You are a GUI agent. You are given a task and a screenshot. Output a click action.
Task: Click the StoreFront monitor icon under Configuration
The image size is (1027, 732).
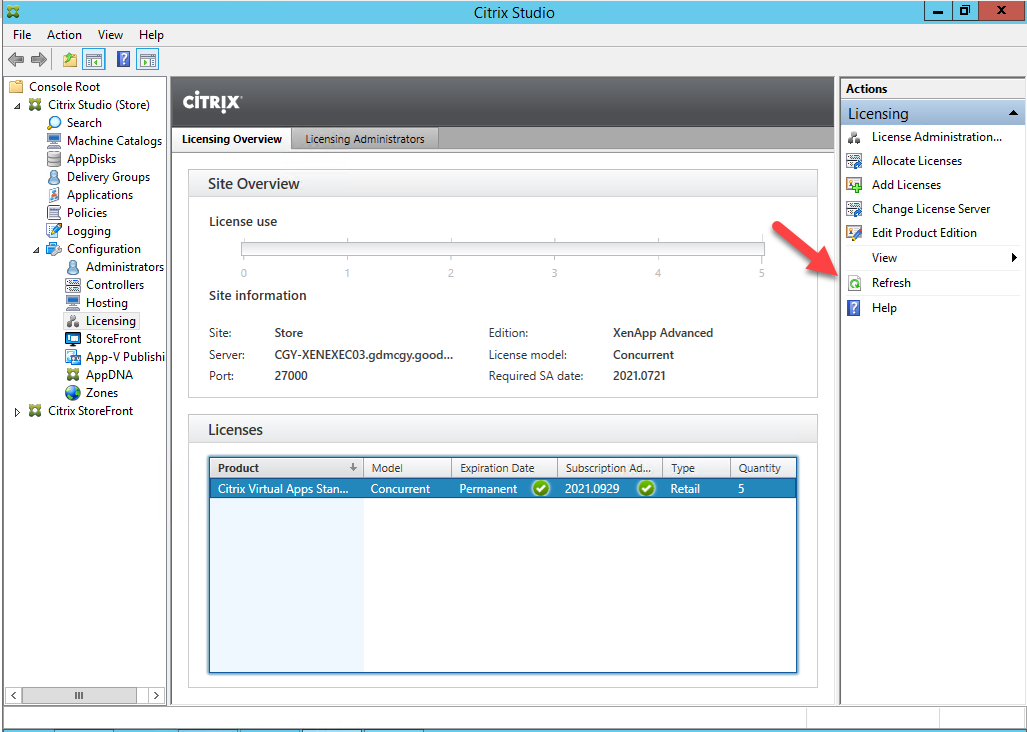73,339
